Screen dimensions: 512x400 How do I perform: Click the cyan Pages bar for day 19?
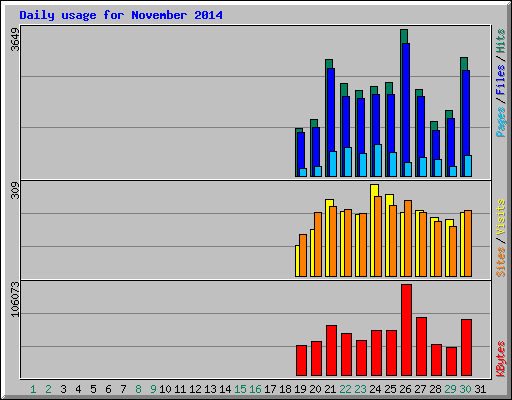click(303, 172)
